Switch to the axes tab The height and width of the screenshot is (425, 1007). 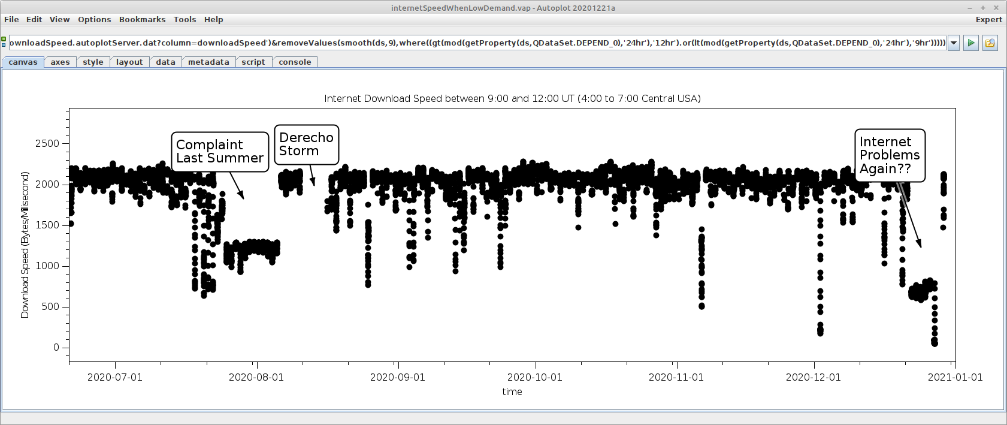click(60, 62)
